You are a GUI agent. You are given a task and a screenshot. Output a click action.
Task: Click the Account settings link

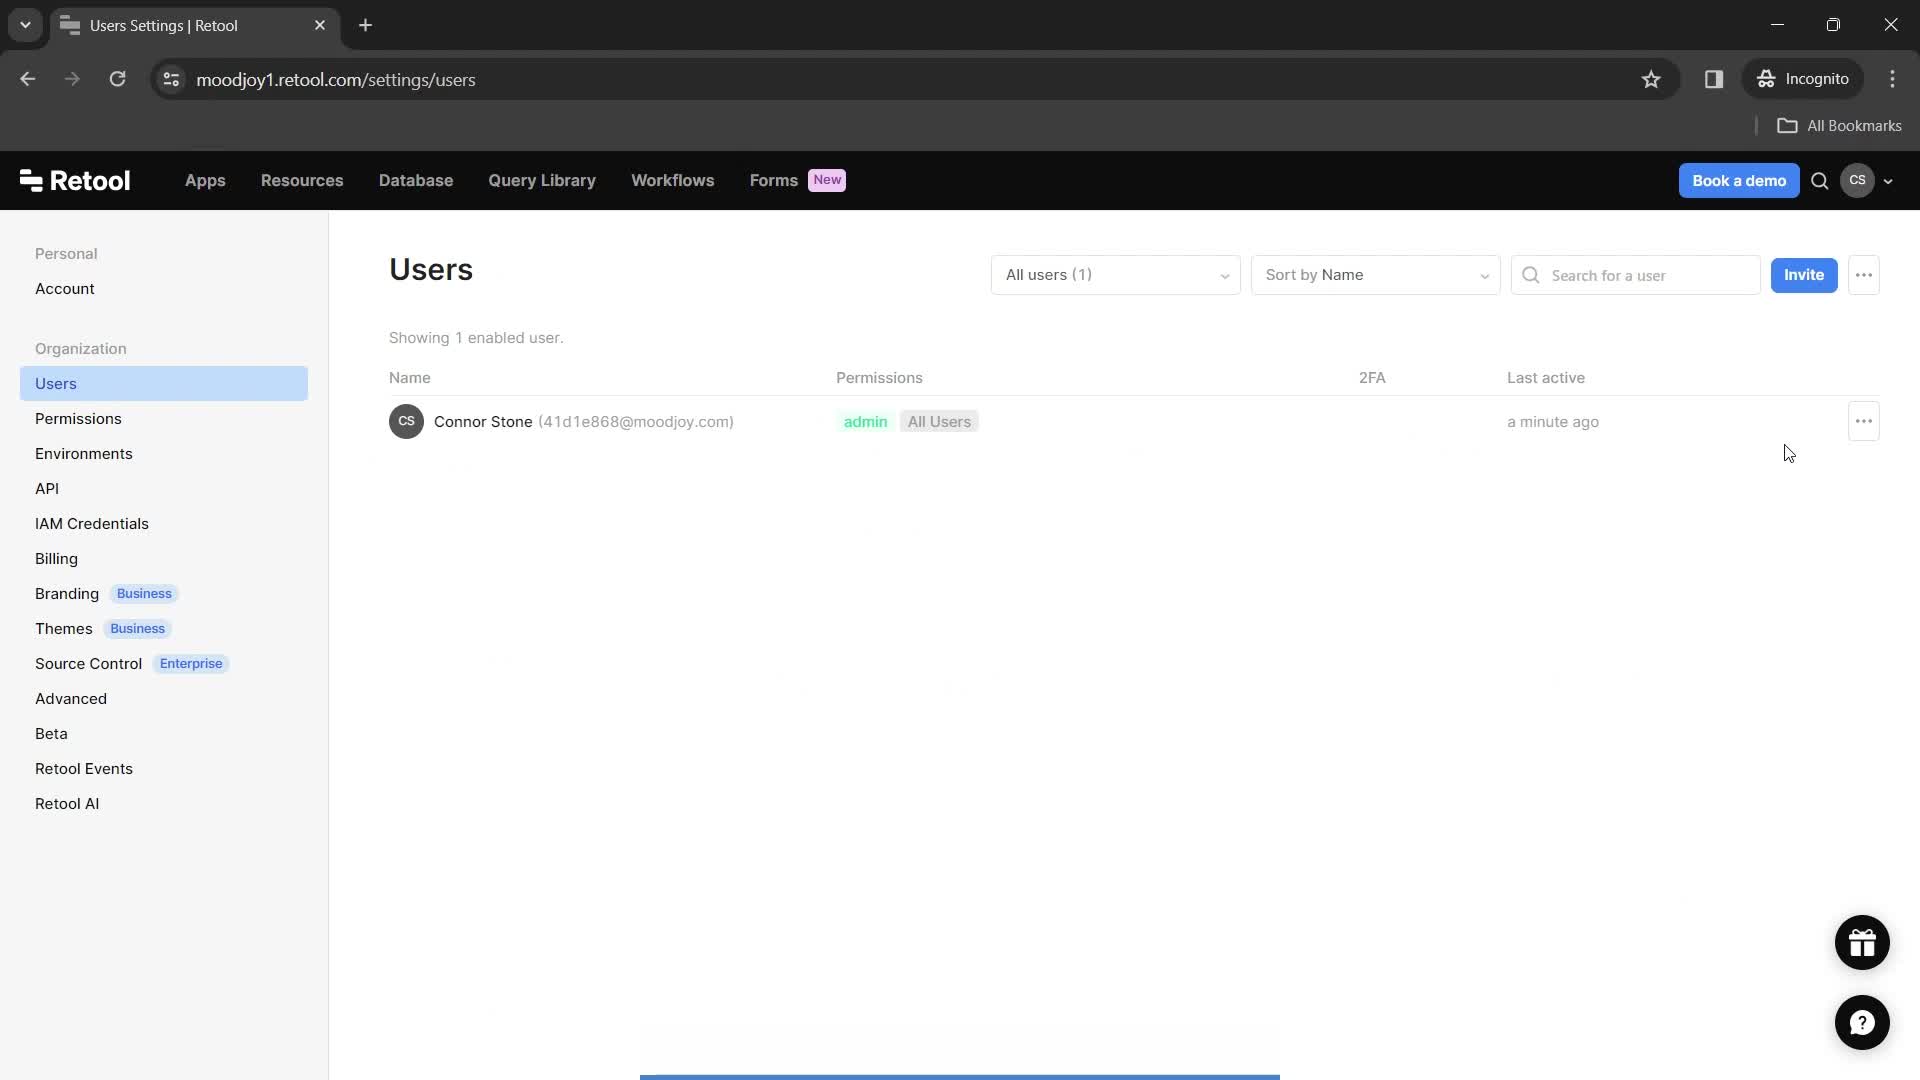tap(65, 287)
